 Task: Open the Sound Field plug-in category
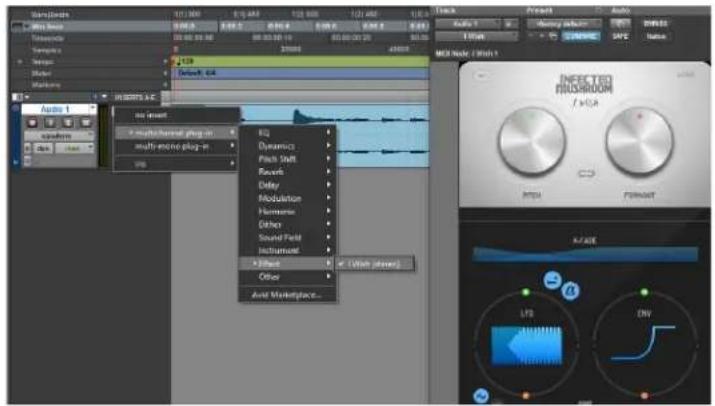pyautogui.click(x=287, y=238)
